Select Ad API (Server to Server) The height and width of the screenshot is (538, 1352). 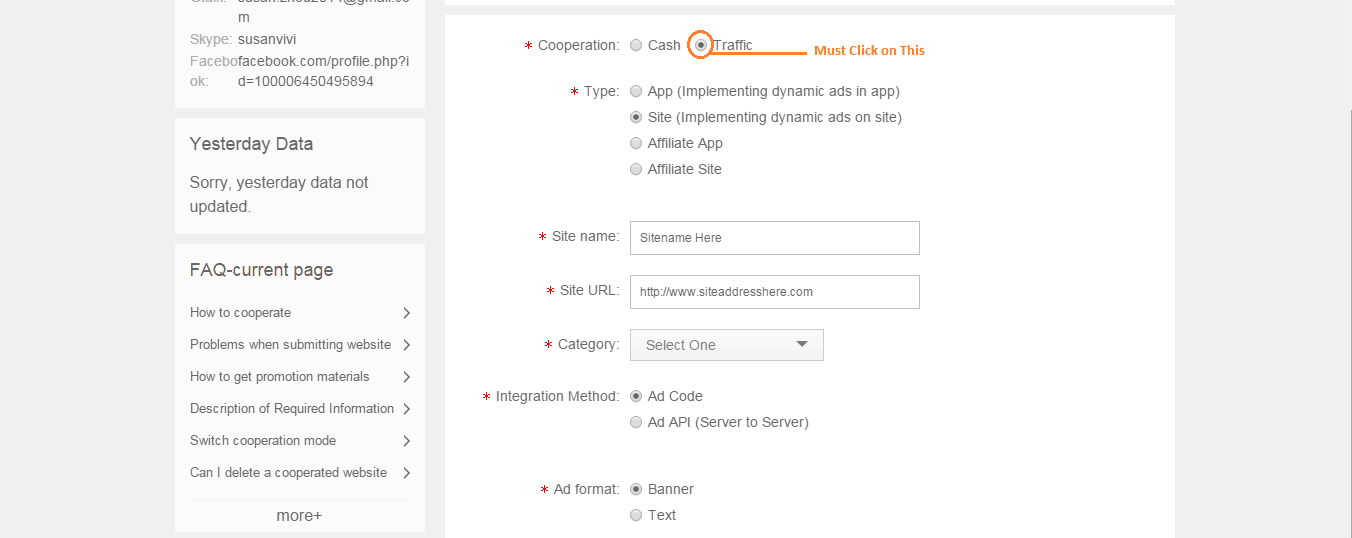coord(636,422)
